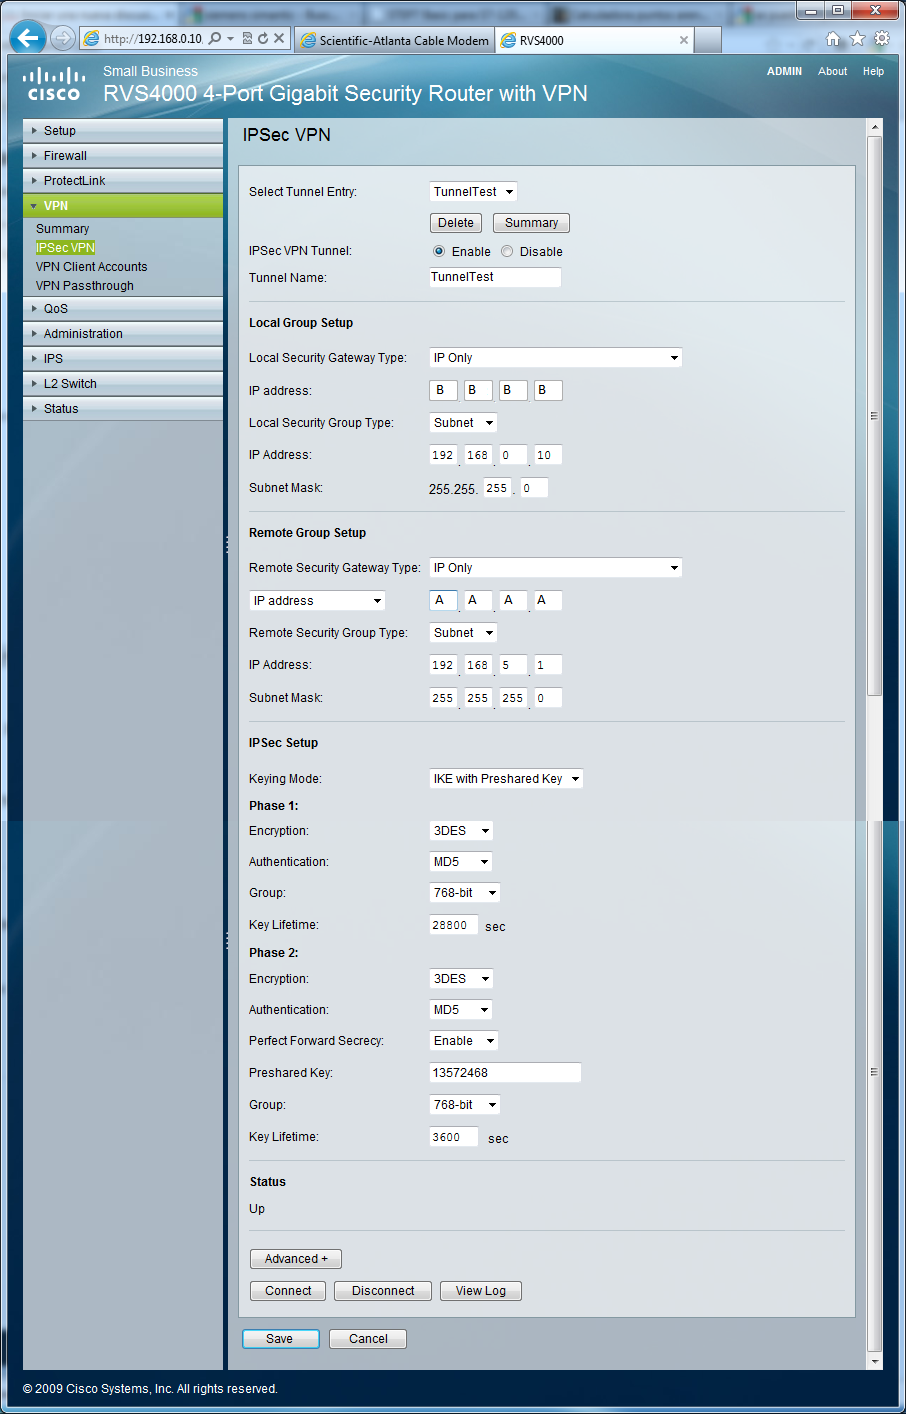The width and height of the screenshot is (908, 1414).
Task: Open VPN Summary submenu item
Action: point(62,229)
